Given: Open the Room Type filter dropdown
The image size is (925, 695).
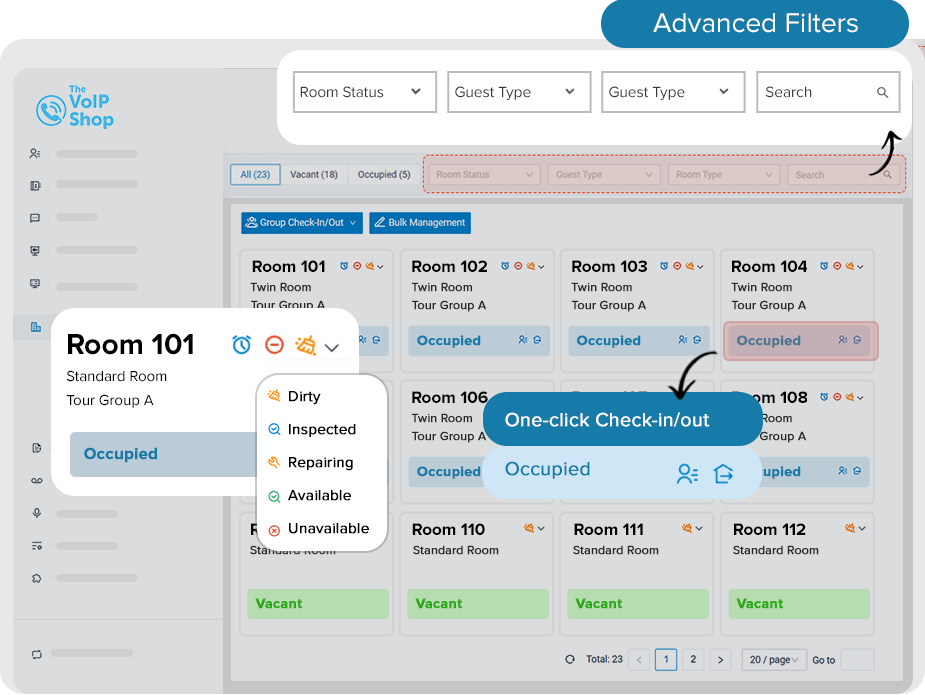Looking at the screenshot, I should (x=724, y=175).
